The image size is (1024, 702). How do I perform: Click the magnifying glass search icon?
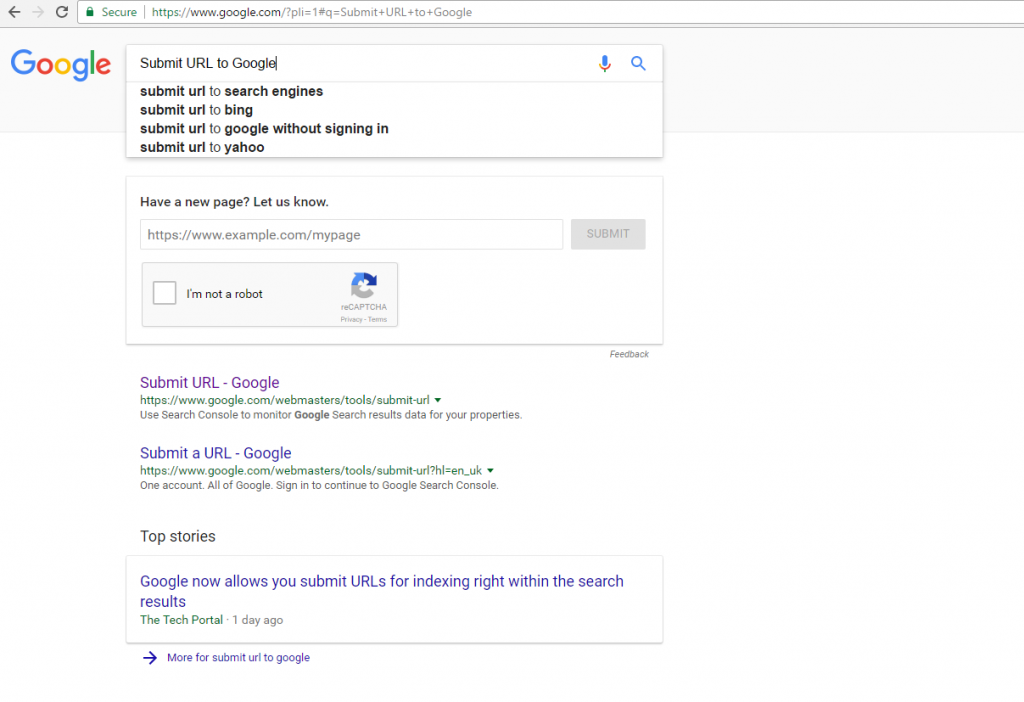click(x=638, y=63)
